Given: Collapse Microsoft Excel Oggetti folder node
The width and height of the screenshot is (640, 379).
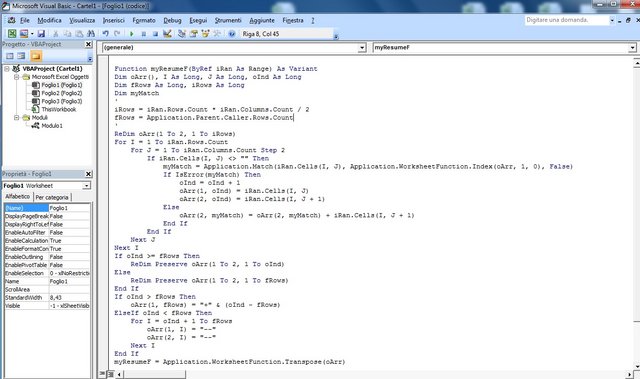Looking at the screenshot, I should 16,77.
